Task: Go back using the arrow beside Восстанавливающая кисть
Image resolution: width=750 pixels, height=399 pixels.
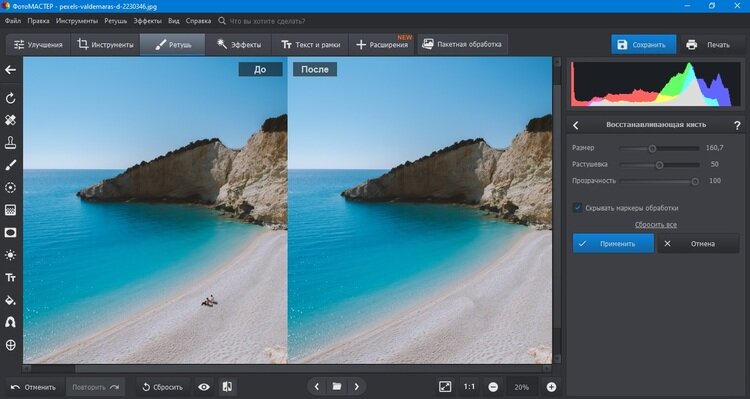Action: pyautogui.click(x=576, y=125)
